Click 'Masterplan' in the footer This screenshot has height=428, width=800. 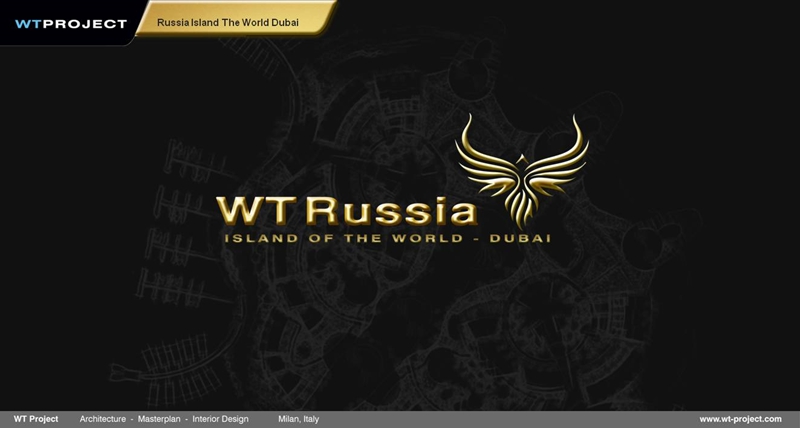click(x=159, y=419)
